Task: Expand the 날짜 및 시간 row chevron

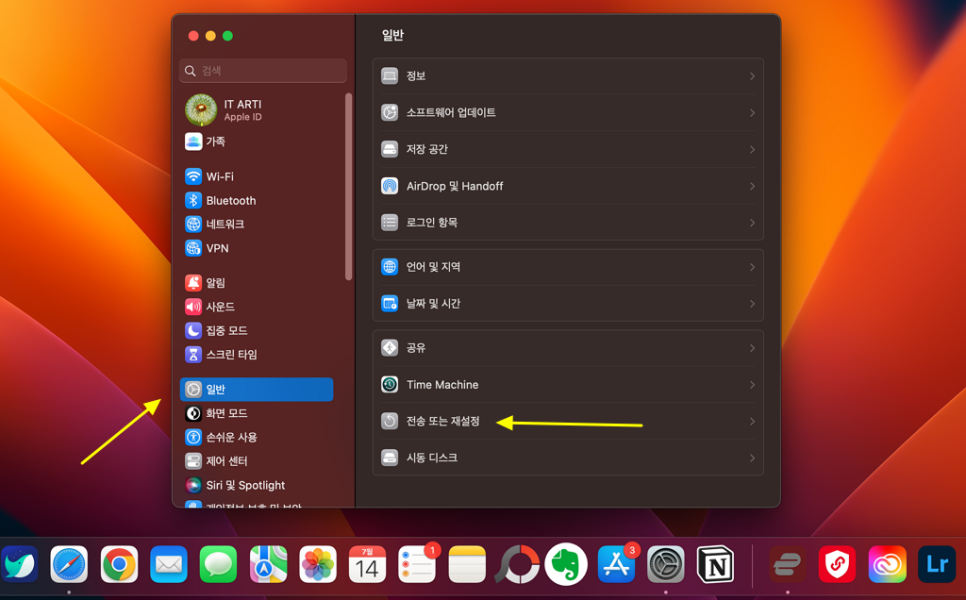Action: click(x=752, y=304)
